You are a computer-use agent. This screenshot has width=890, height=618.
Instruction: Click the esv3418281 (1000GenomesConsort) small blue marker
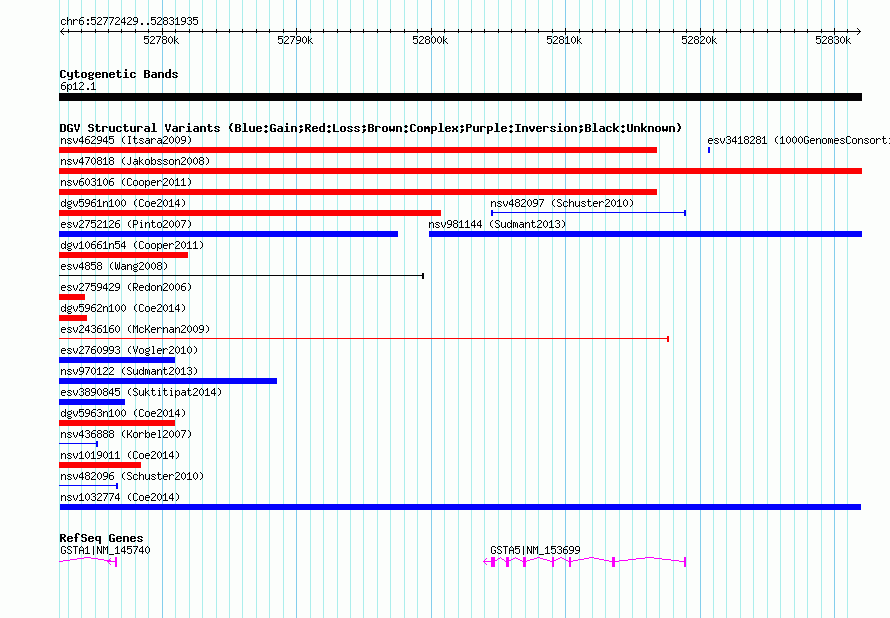tap(709, 150)
